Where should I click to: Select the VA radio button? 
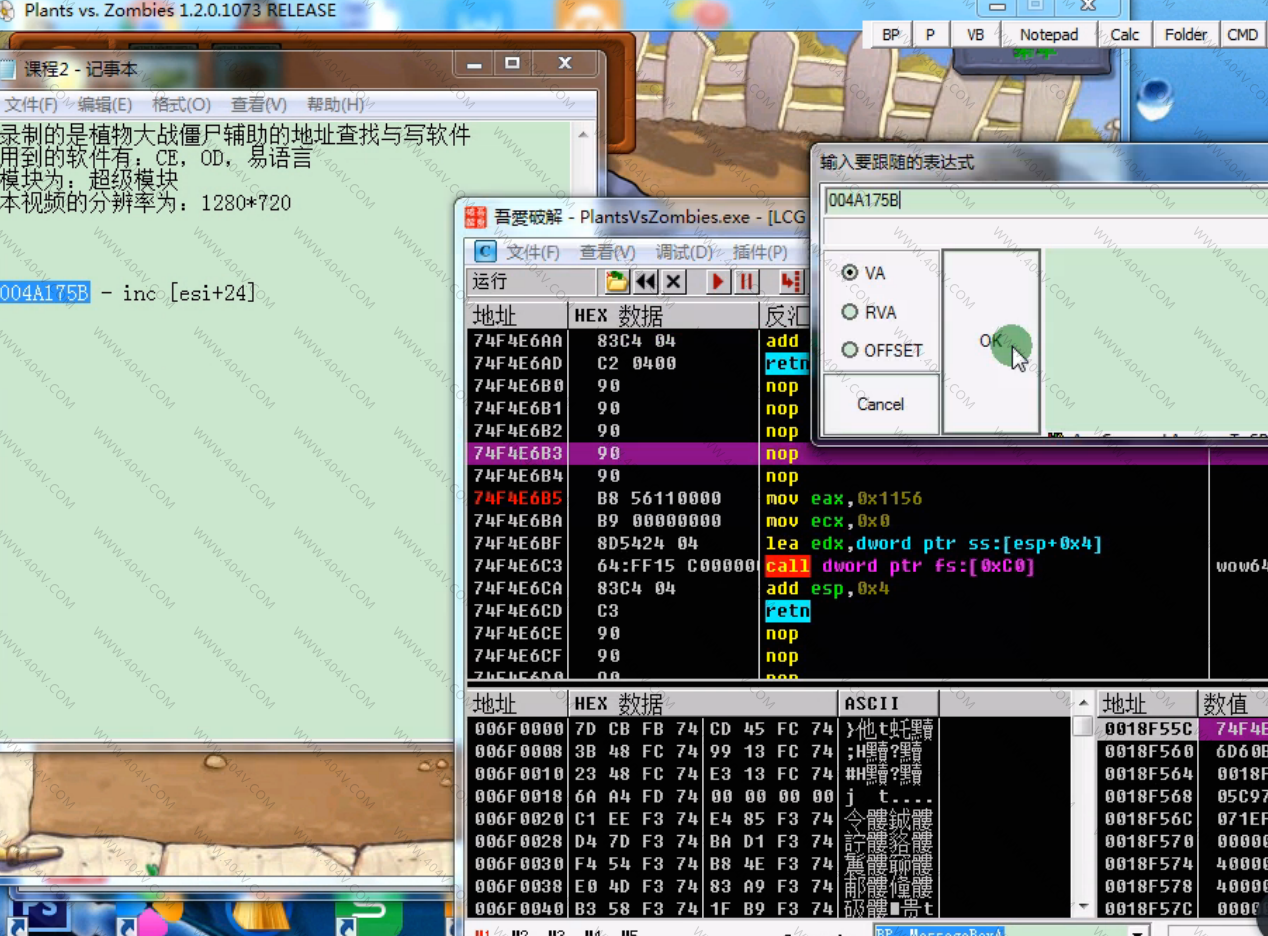[850, 272]
